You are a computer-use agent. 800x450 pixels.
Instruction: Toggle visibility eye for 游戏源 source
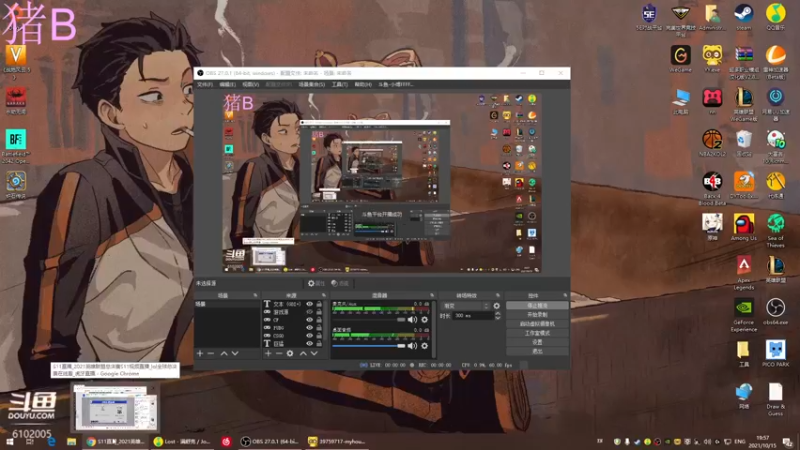coord(309,312)
